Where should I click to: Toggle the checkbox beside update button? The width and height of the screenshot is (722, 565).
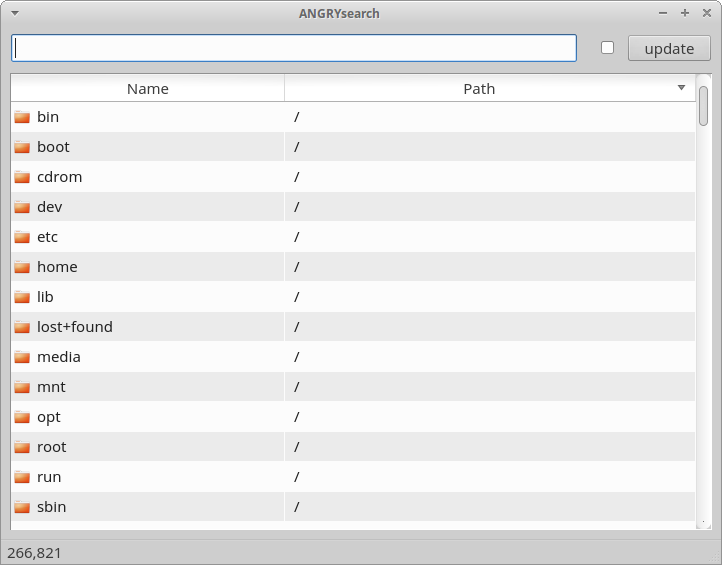pos(607,47)
